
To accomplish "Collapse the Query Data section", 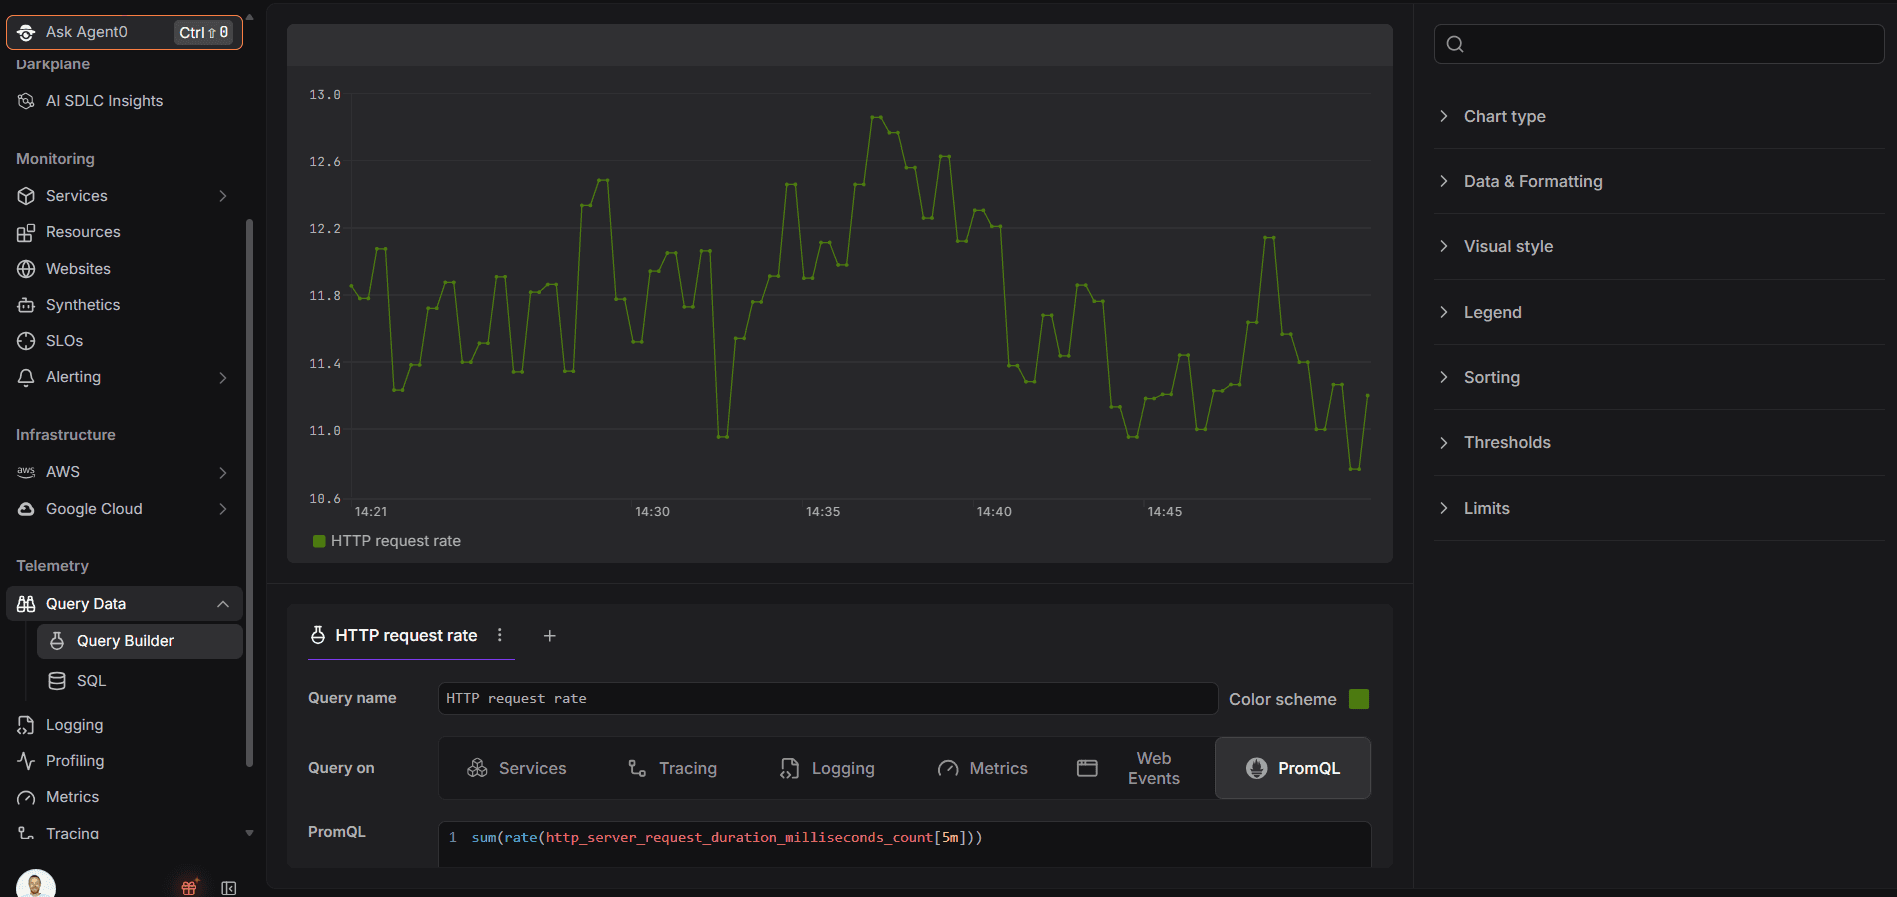I will 223,604.
